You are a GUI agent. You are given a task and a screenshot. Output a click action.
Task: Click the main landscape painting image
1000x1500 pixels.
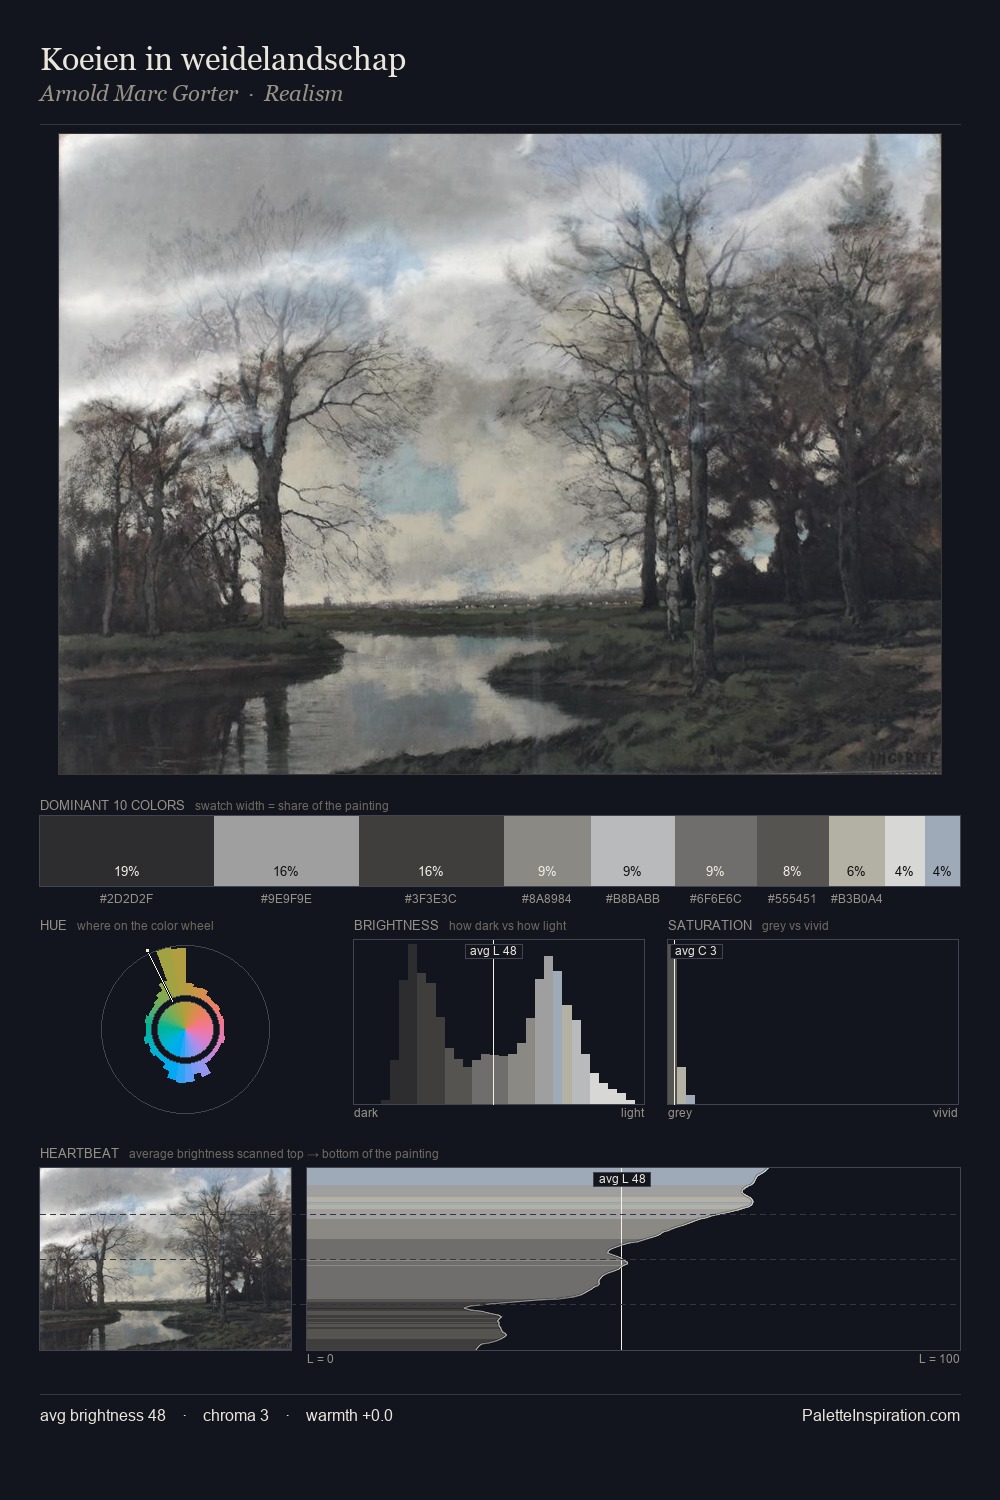500,454
